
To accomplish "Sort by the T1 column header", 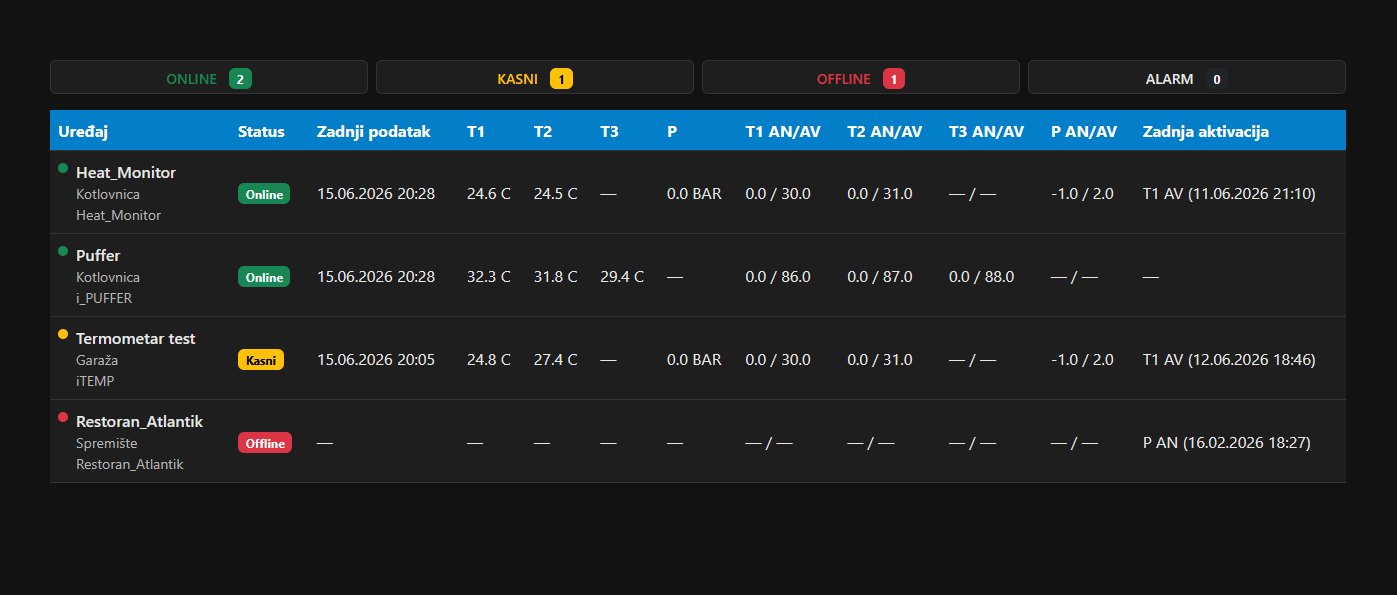I will click(x=476, y=131).
